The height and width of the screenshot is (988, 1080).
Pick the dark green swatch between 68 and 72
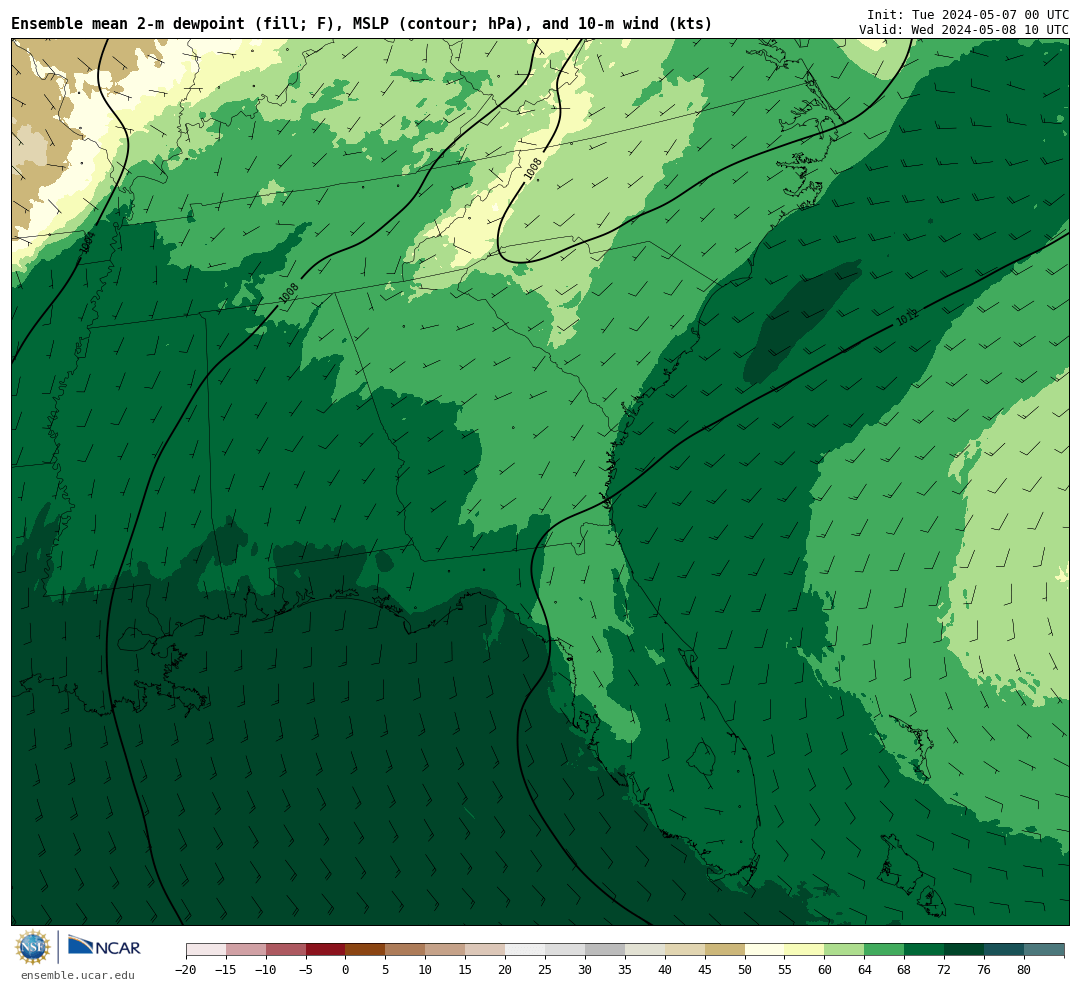tap(925, 950)
